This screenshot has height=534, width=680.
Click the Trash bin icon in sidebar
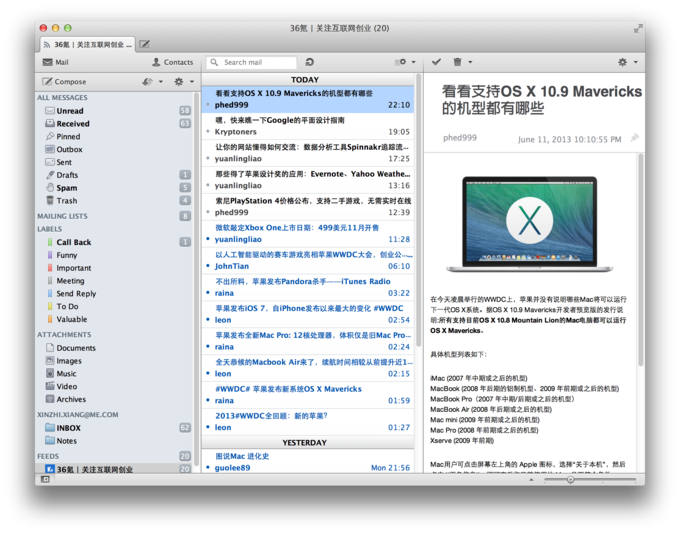coord(50,200)
